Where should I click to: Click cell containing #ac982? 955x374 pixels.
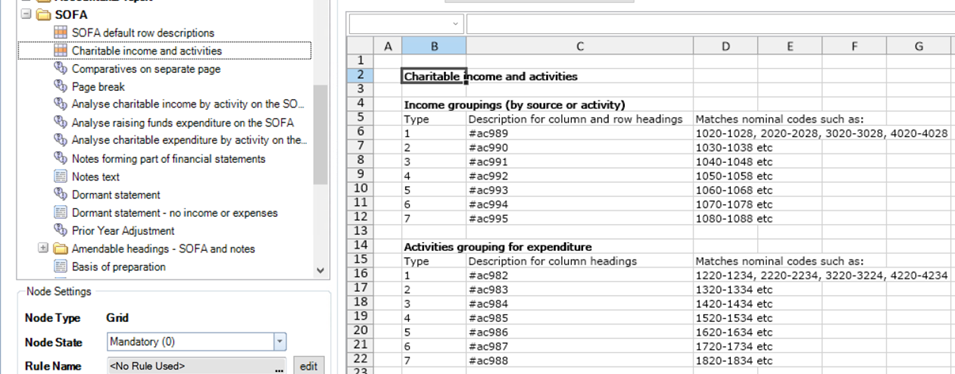click(x=580, y=275)
